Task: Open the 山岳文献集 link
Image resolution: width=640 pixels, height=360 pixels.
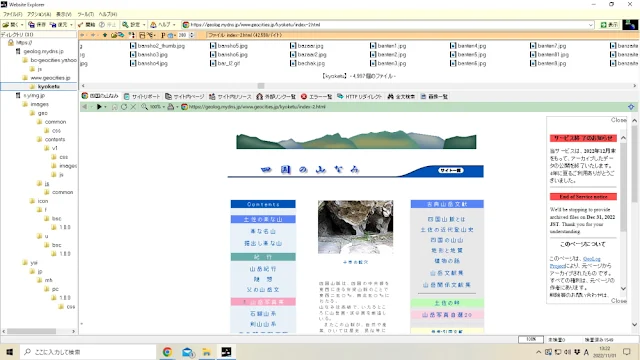Action: coord(447,273)
